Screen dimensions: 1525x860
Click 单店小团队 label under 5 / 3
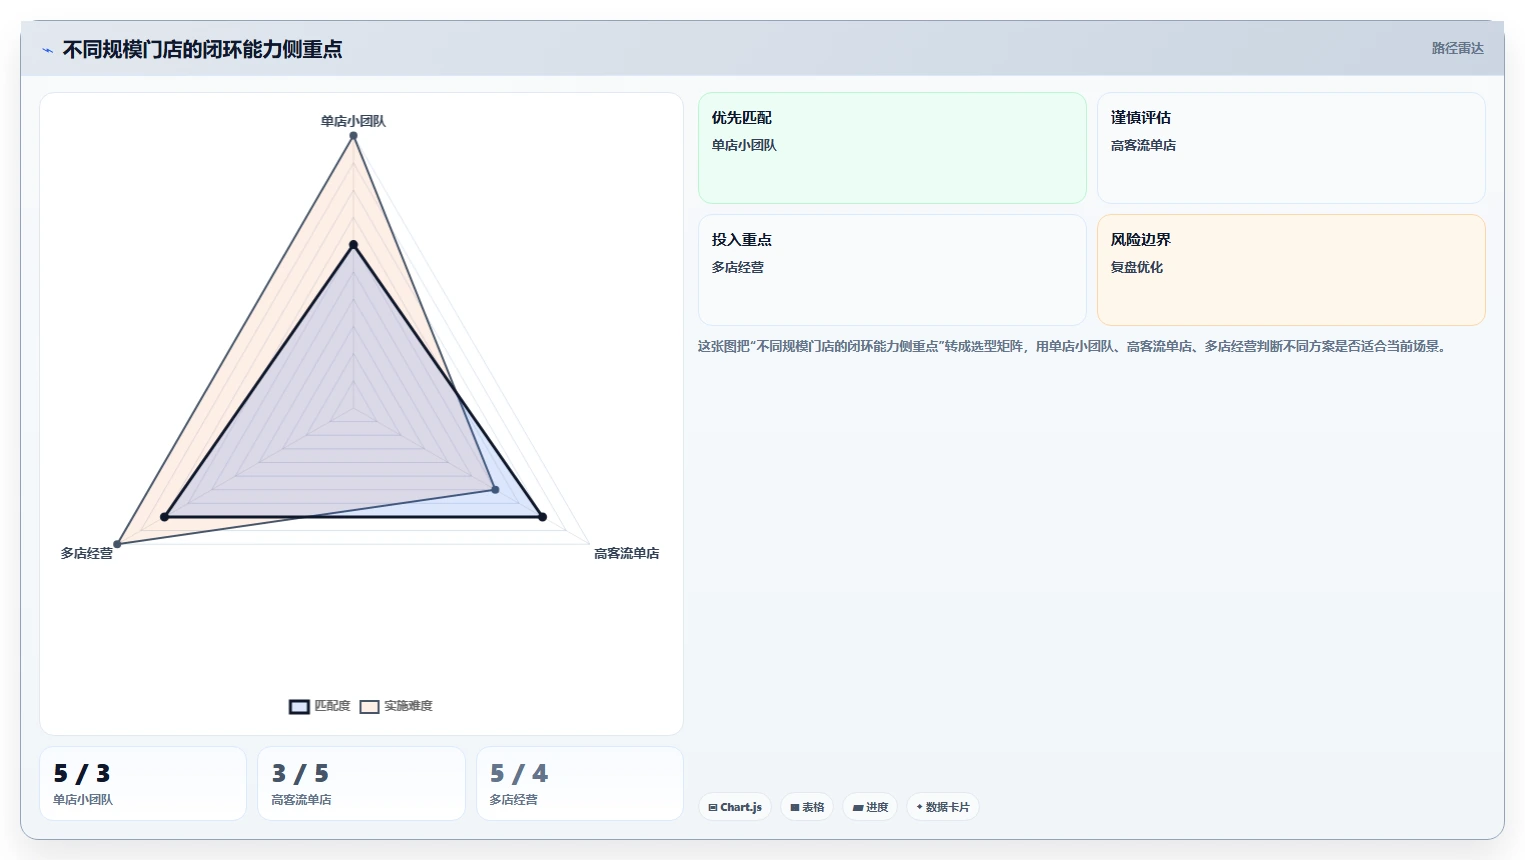pos(83,800)
